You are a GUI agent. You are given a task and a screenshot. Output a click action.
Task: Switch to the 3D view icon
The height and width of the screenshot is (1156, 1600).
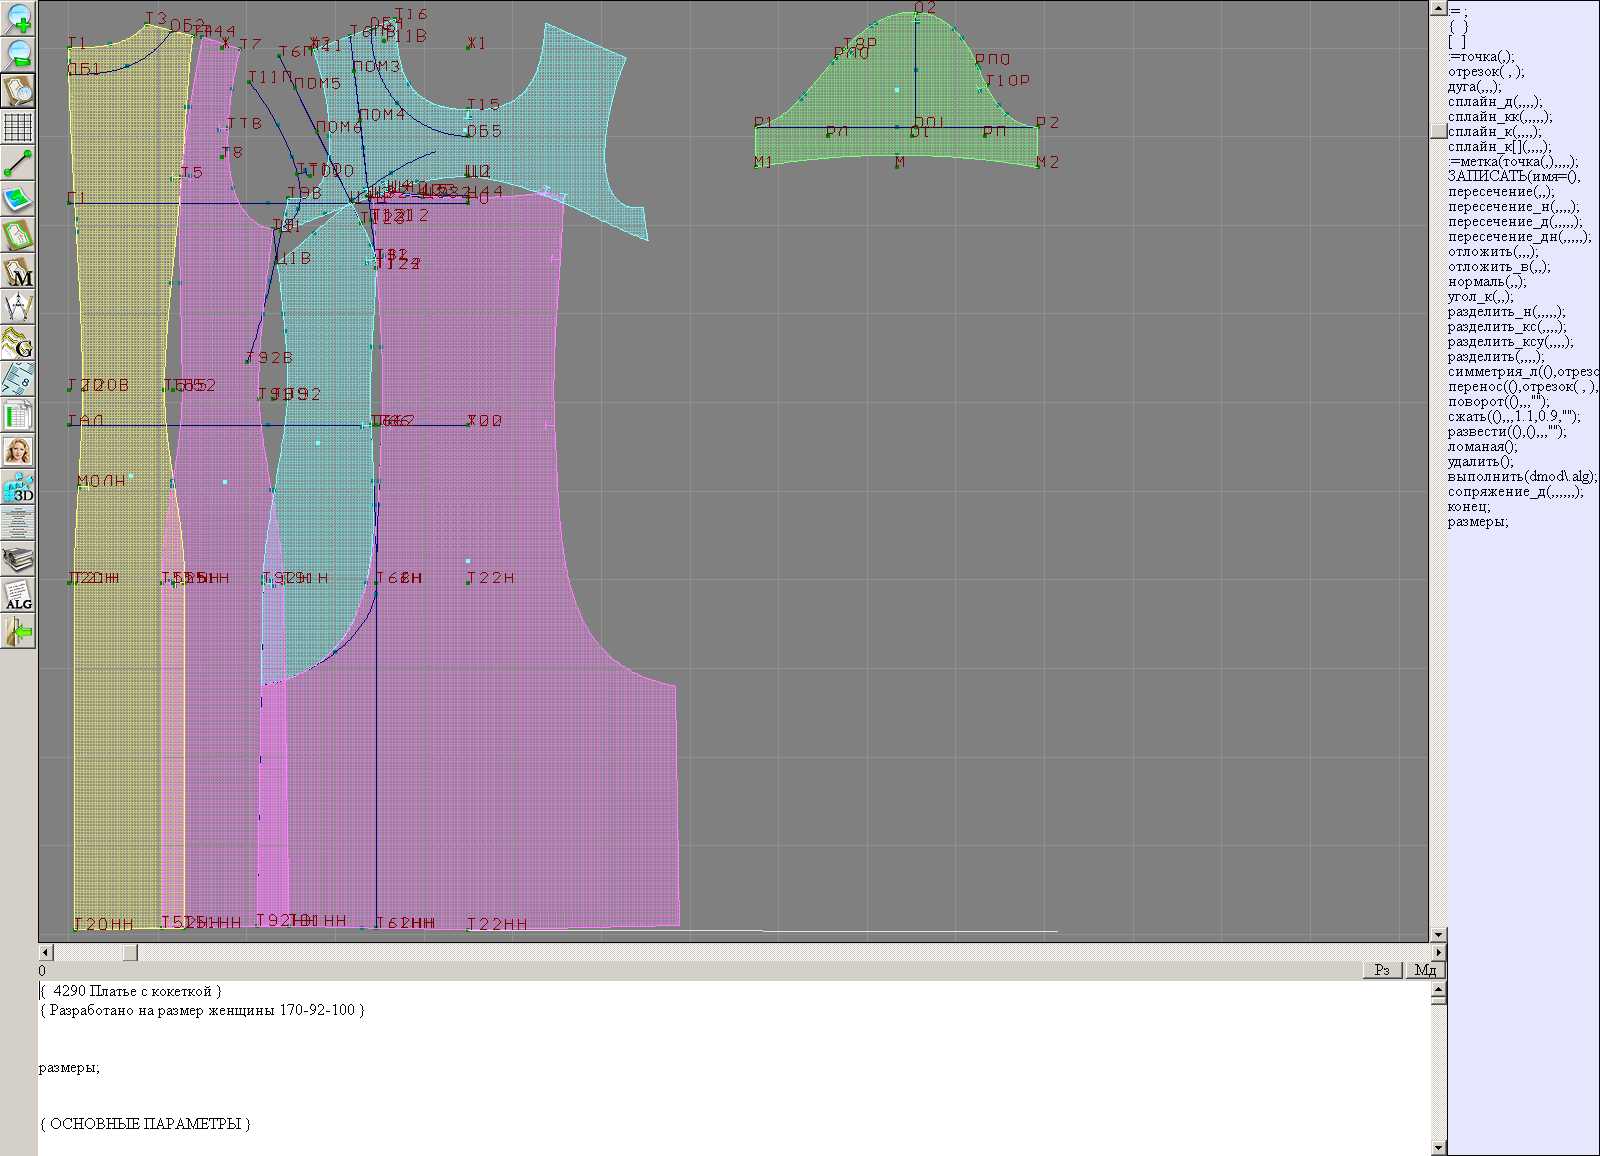tap(18, 487)
